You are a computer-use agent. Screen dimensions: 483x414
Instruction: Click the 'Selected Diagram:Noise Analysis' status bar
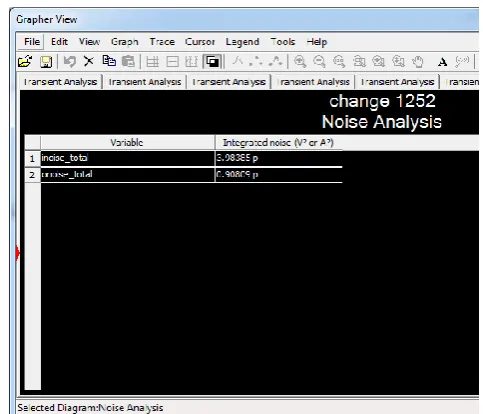click(90, 407)
